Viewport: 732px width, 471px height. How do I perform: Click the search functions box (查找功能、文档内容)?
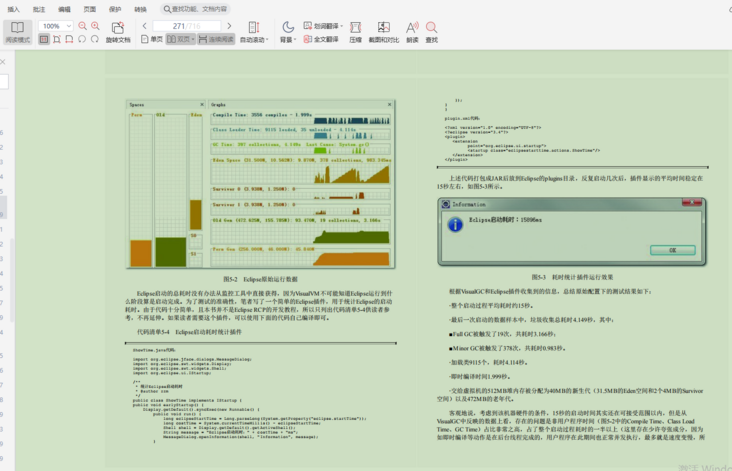click(197, 9)
